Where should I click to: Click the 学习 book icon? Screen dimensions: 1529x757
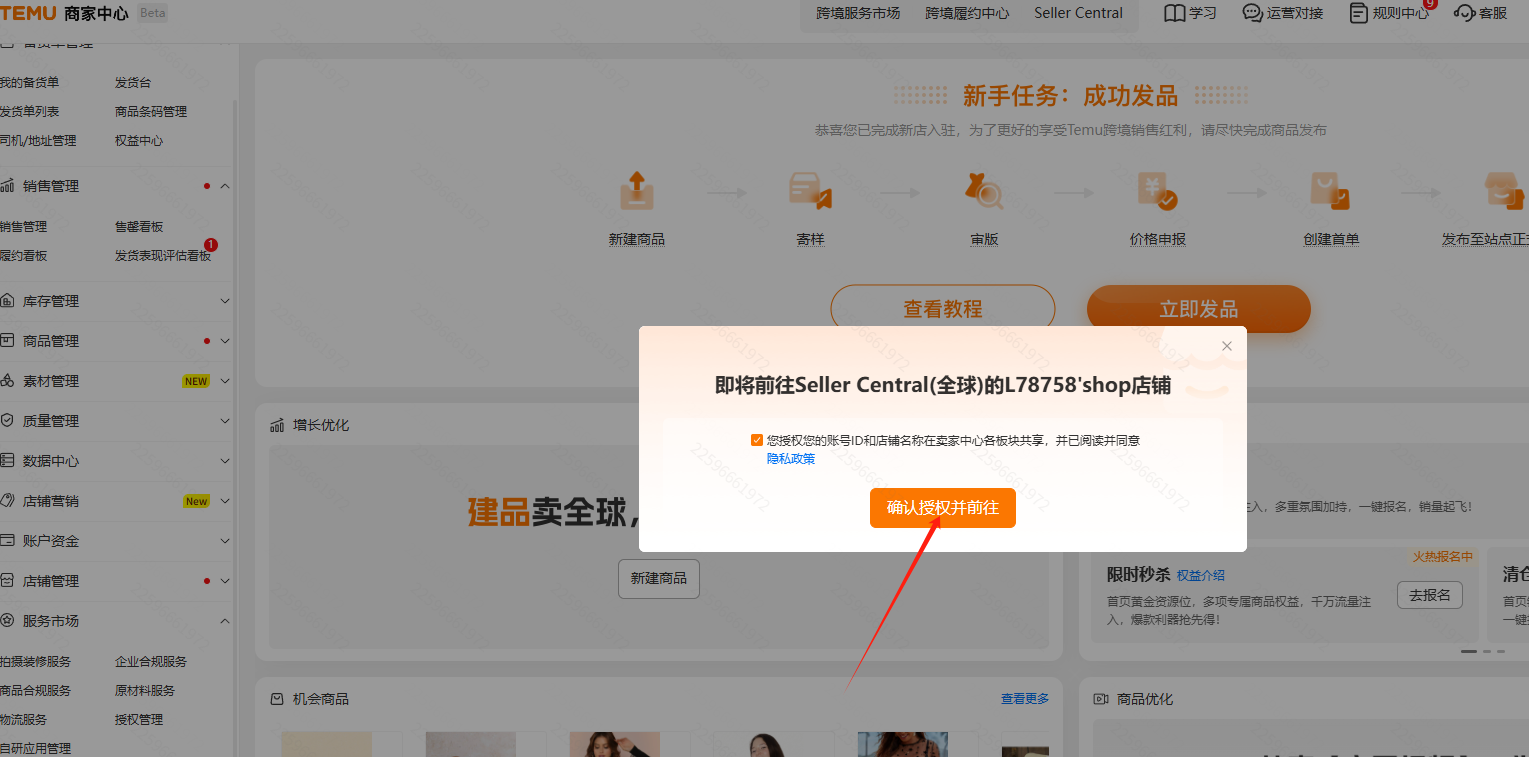click(1175, 13)
